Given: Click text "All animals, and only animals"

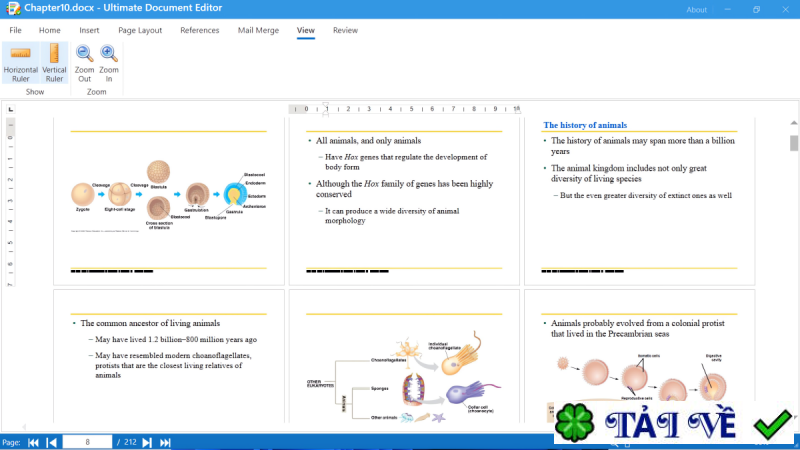Looking at the screenshot, I should [x=368, y=141].
